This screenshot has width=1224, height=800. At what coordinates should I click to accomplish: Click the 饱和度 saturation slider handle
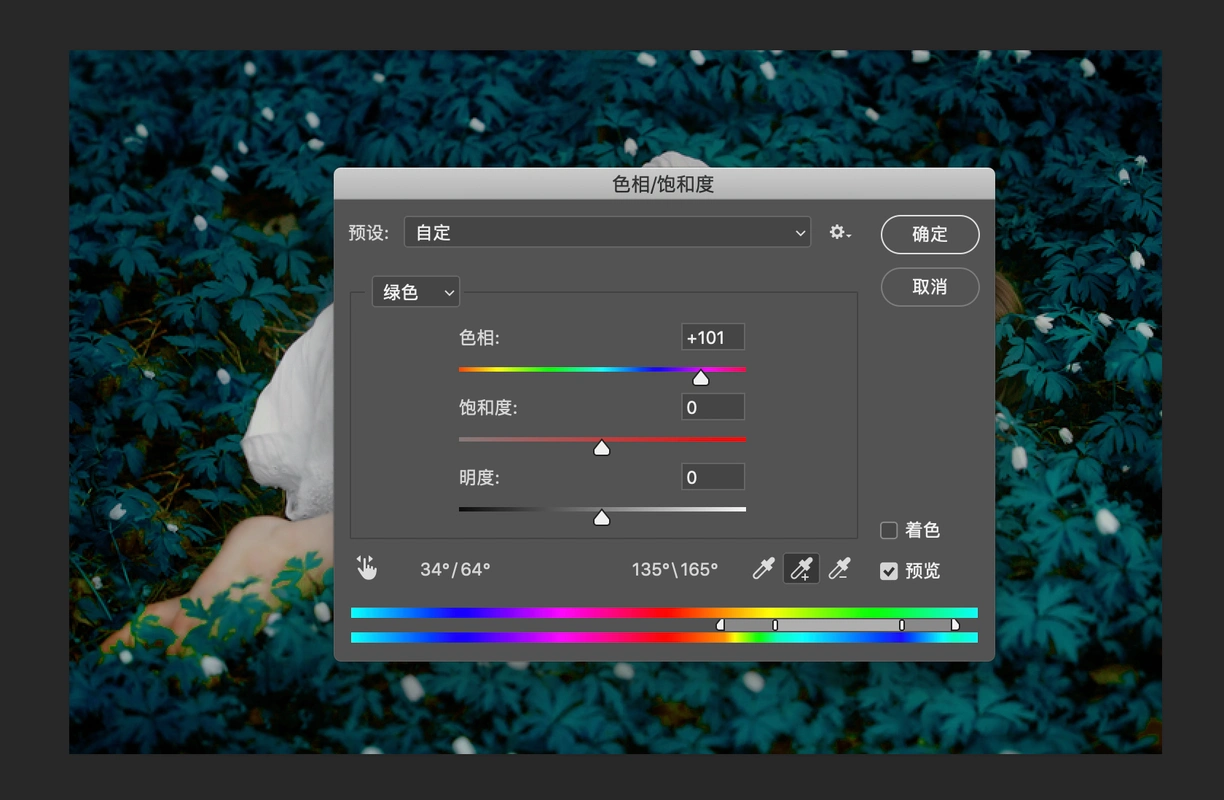pos(602,447)
